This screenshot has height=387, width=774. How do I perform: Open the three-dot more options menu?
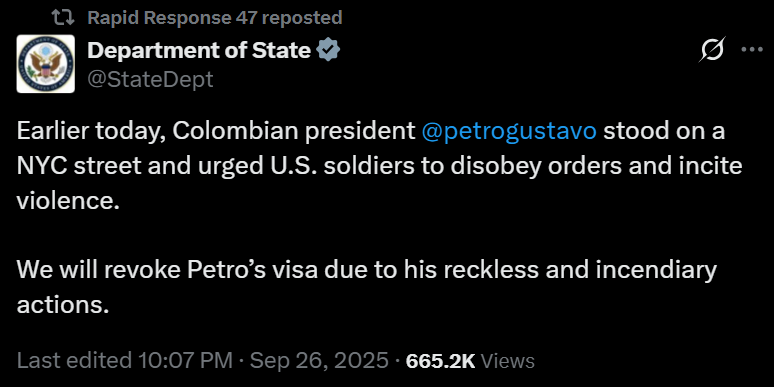click(x=752, y=49)
